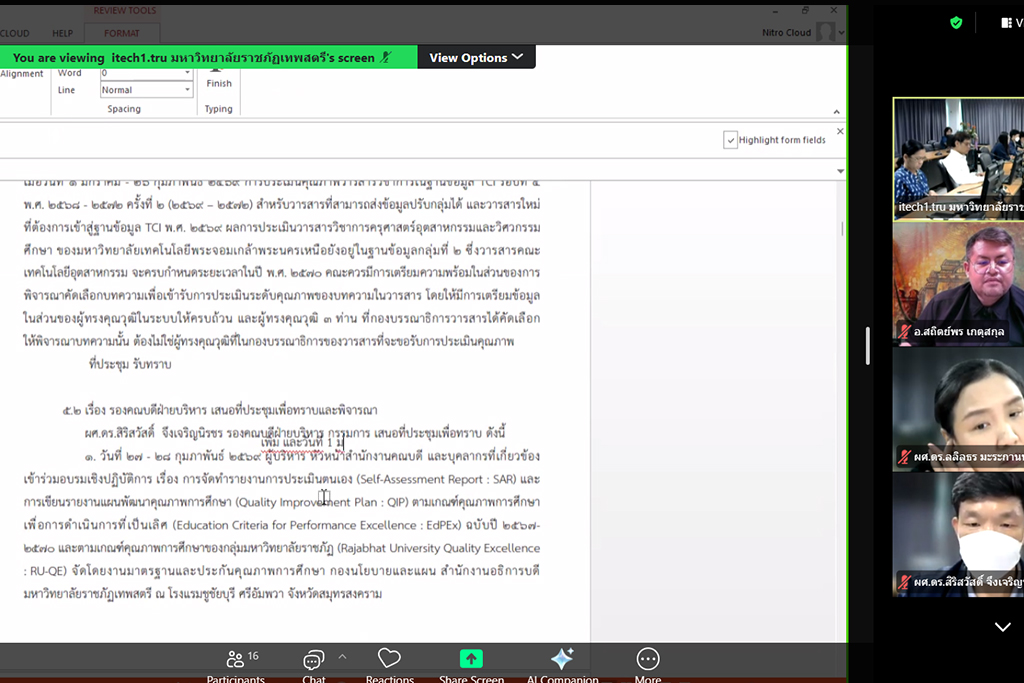Select the itech1.tru classroom video thumbnail

click(957, 158)
